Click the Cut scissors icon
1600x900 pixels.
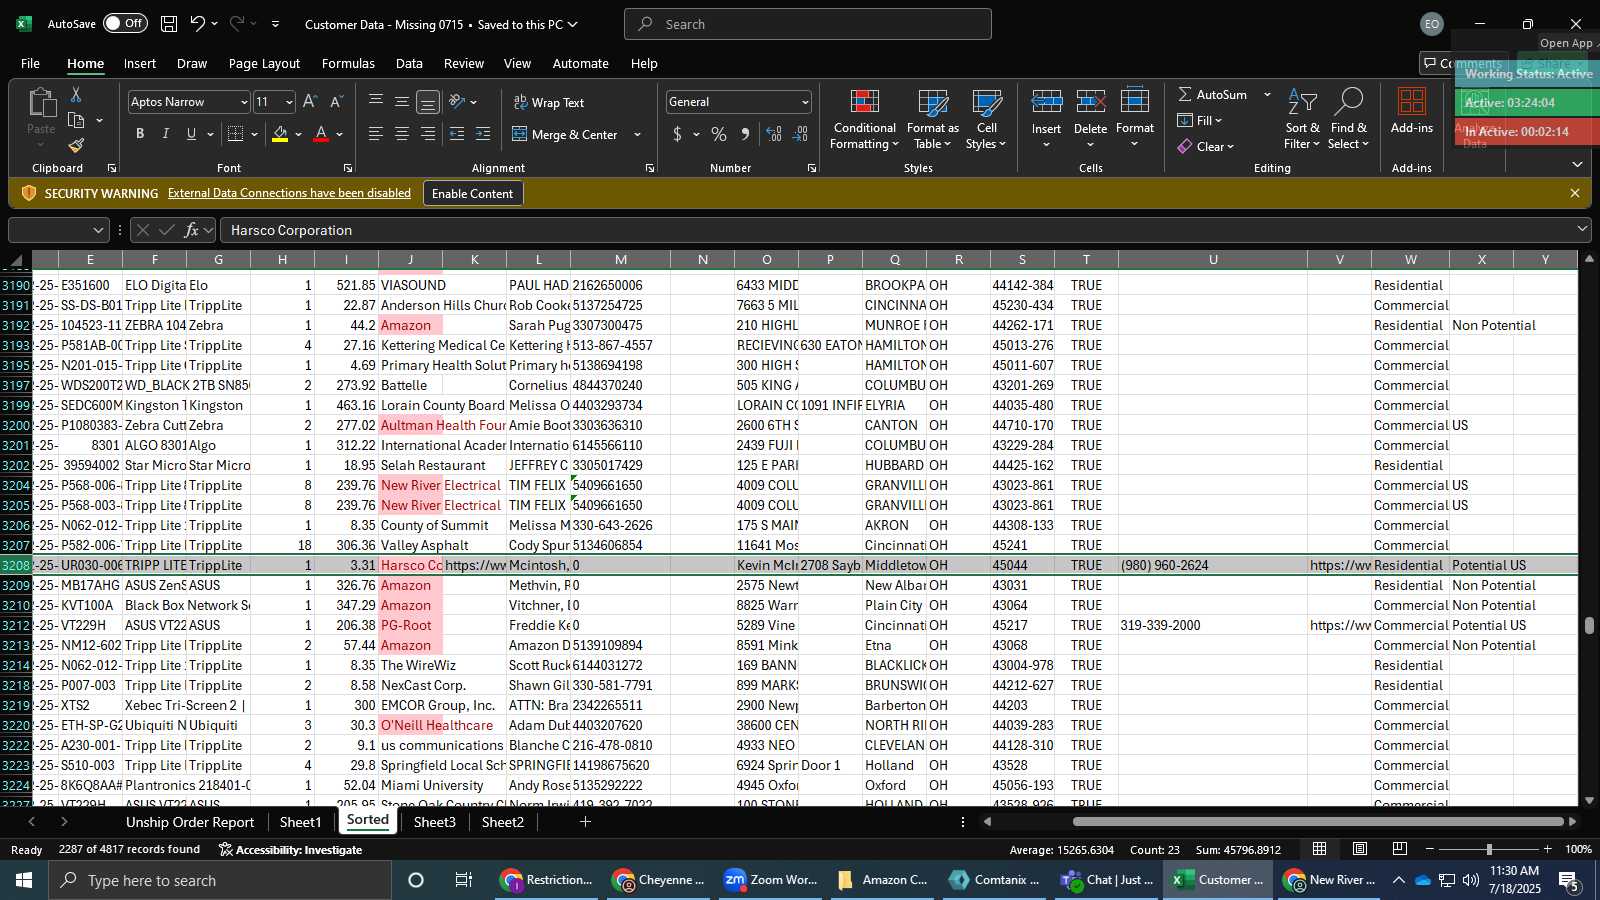pyautogui.click(x=75, y=94)
